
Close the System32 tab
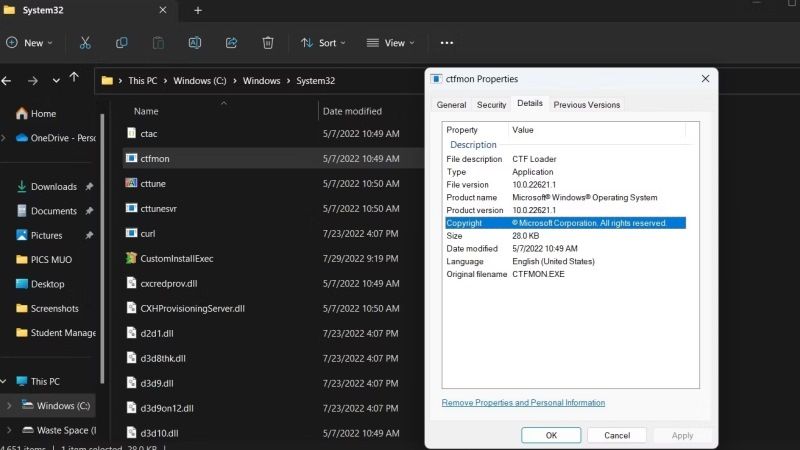pos(163,10)
